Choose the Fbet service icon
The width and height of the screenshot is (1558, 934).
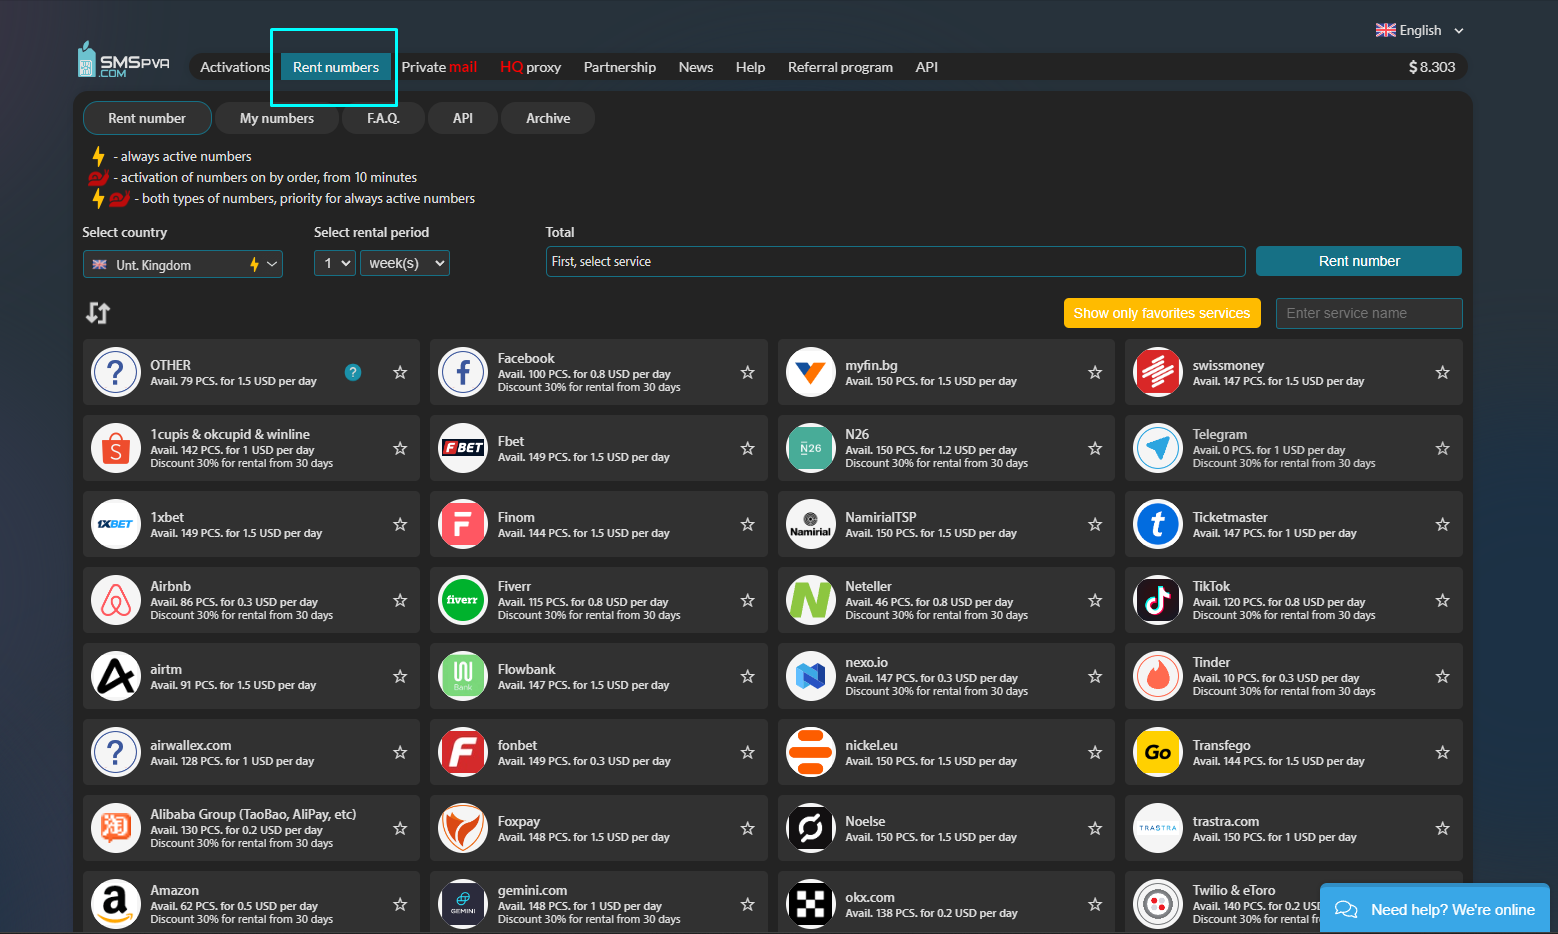click(x=463, y=448)
